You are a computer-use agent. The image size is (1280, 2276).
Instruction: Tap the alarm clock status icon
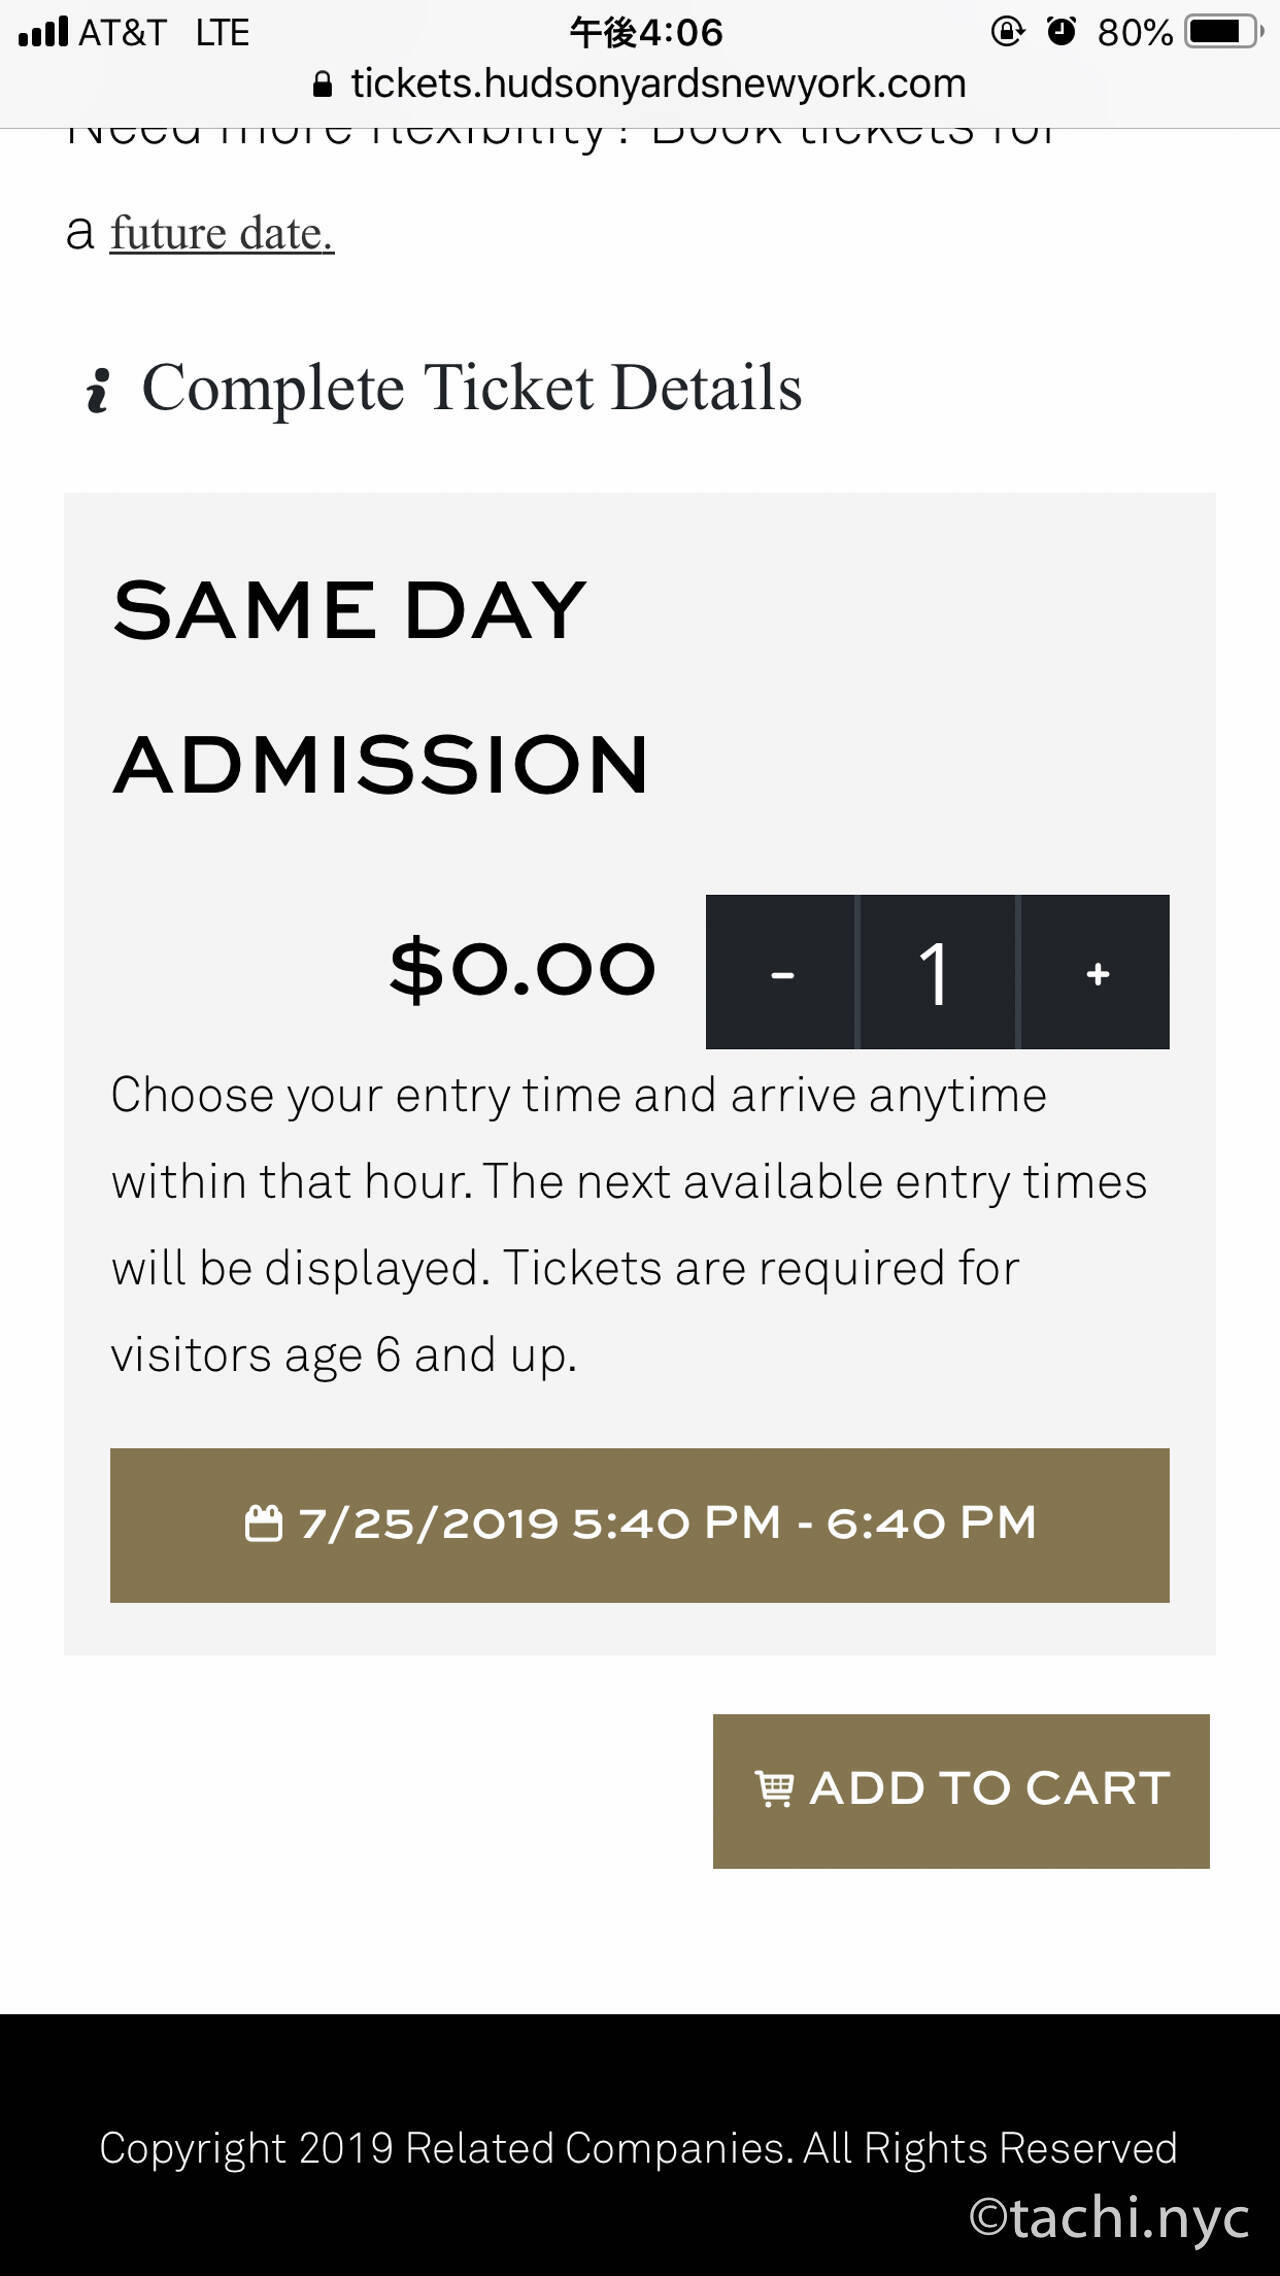point(1061,32)
